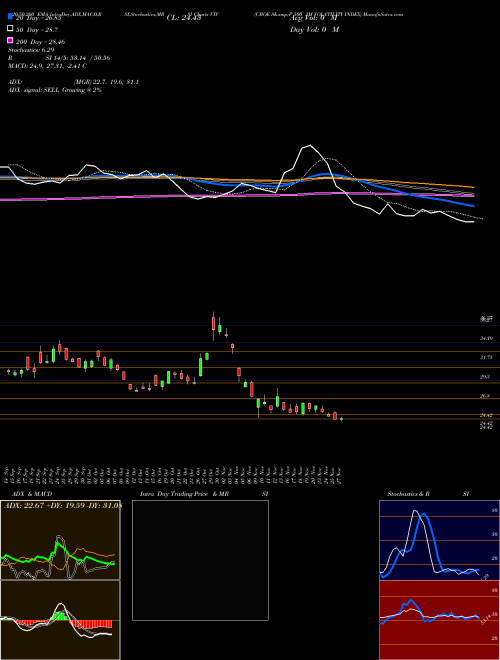Click the white line peak in the moving-average chart
Viewport: 500px width, 660px height.
[310, 146]
